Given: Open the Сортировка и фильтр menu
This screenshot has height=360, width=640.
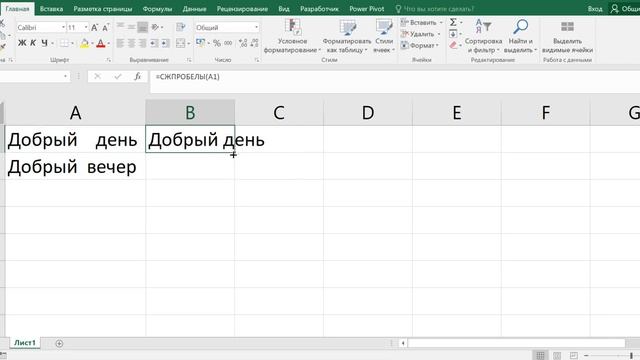Looking at the screenshot, I should [483, 36].
